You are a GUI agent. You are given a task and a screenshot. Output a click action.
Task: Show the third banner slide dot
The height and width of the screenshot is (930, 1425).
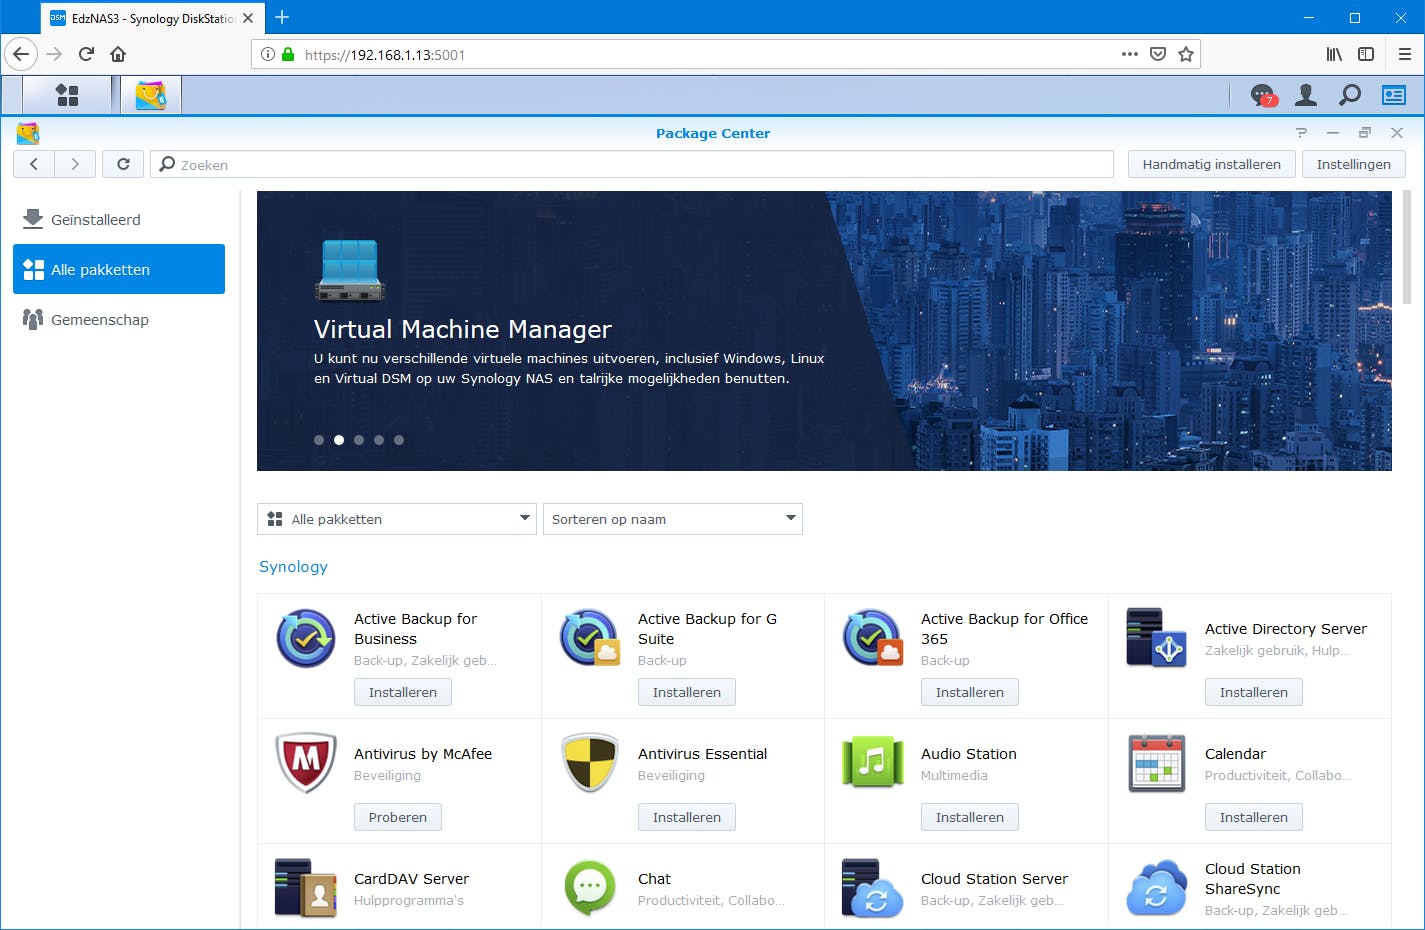tap(359, 440)
